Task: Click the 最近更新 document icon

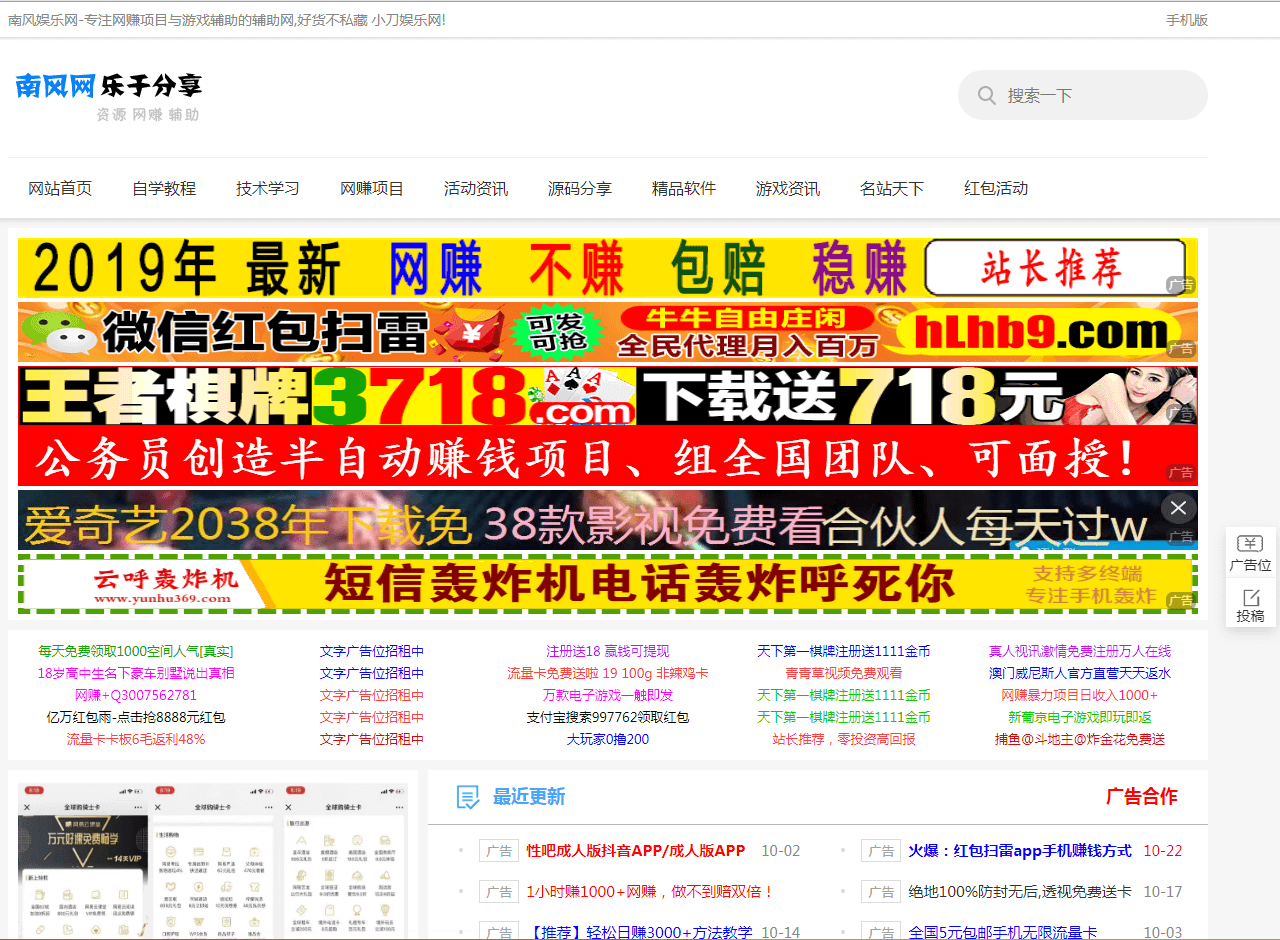Action: pos(467,797)
